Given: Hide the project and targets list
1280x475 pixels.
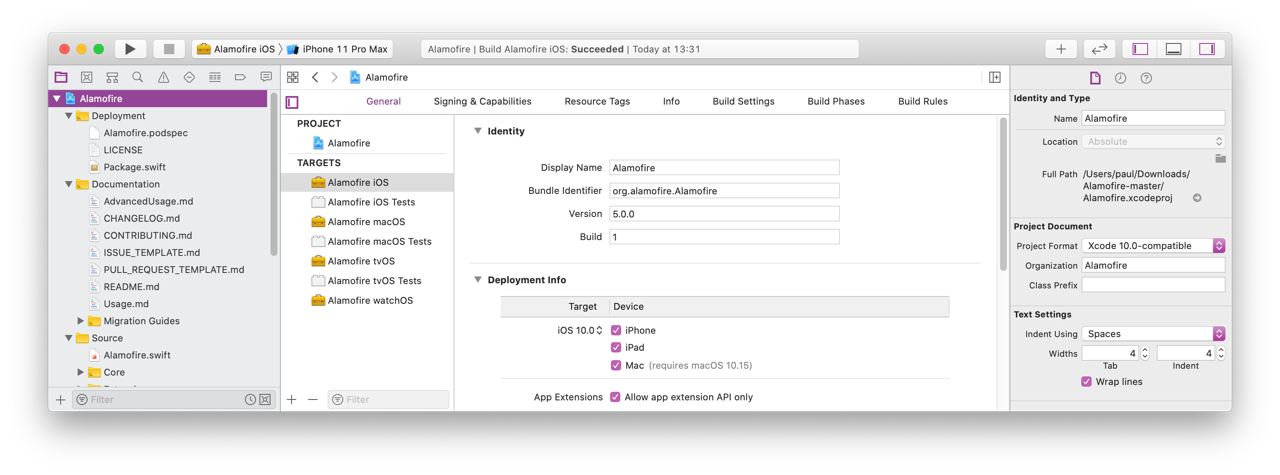Looking at the screenshot, I should click(292, 102).
